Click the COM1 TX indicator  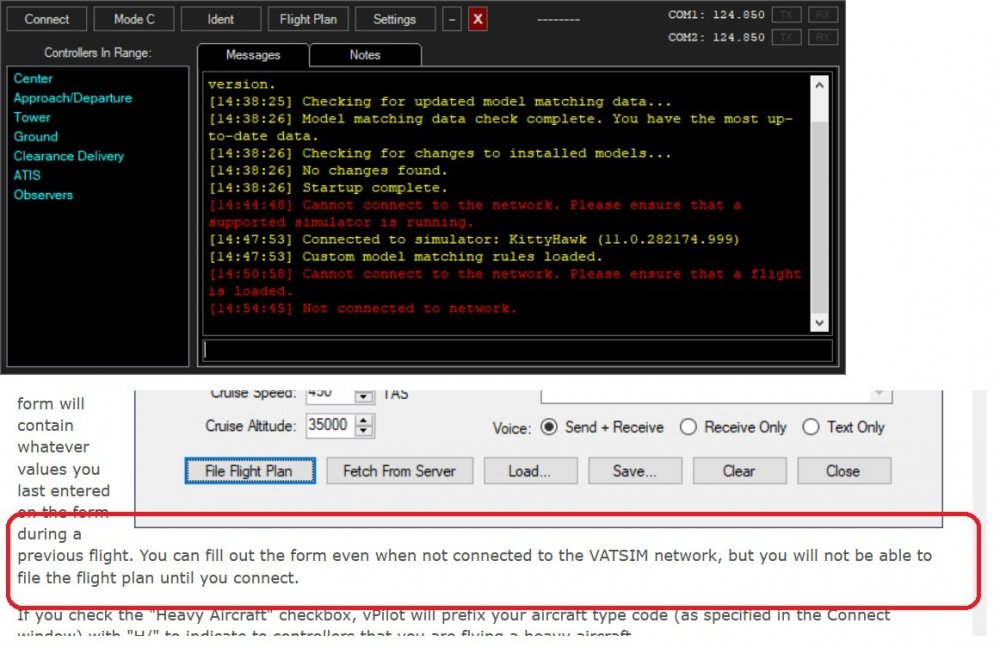[787, 16]
